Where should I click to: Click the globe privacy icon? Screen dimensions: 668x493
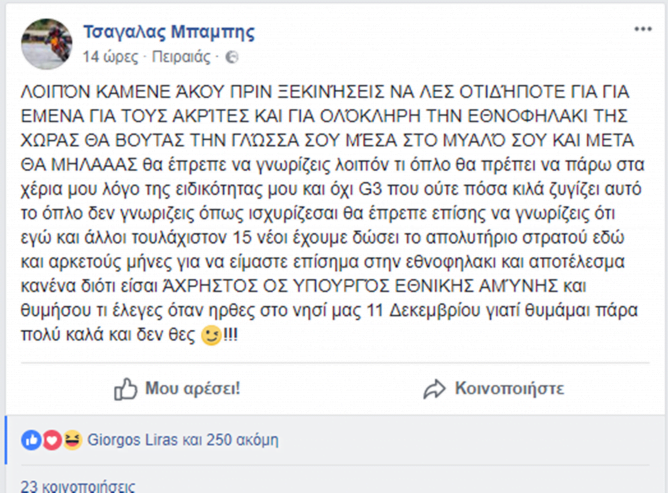click(232, 57)
